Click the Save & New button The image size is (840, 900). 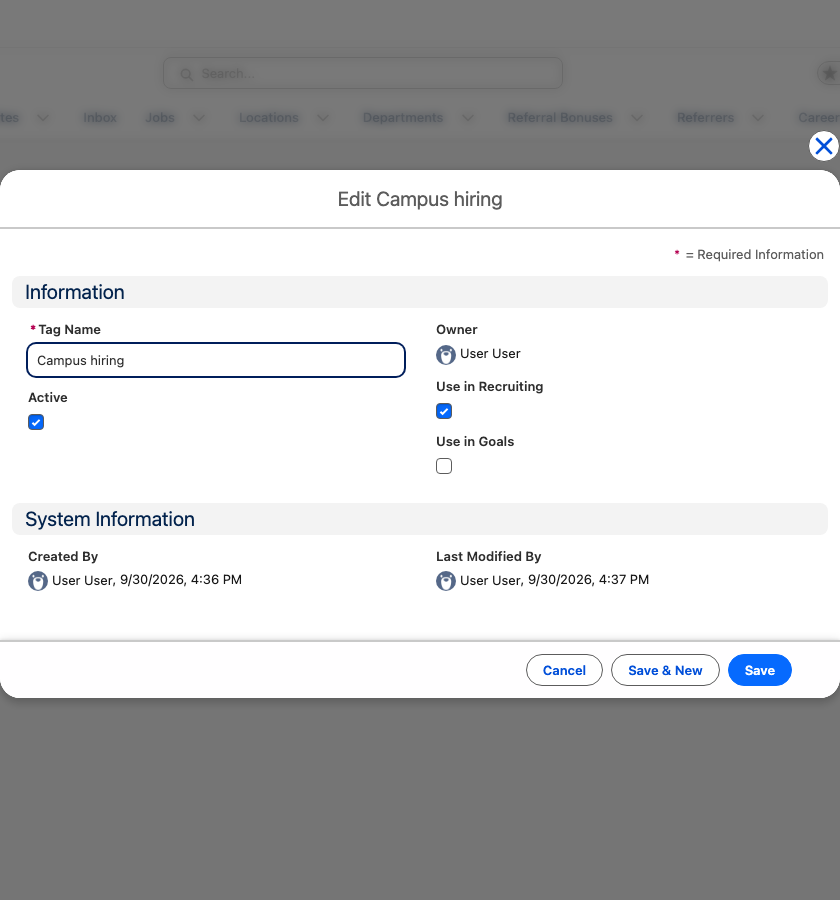pos(665,670)
